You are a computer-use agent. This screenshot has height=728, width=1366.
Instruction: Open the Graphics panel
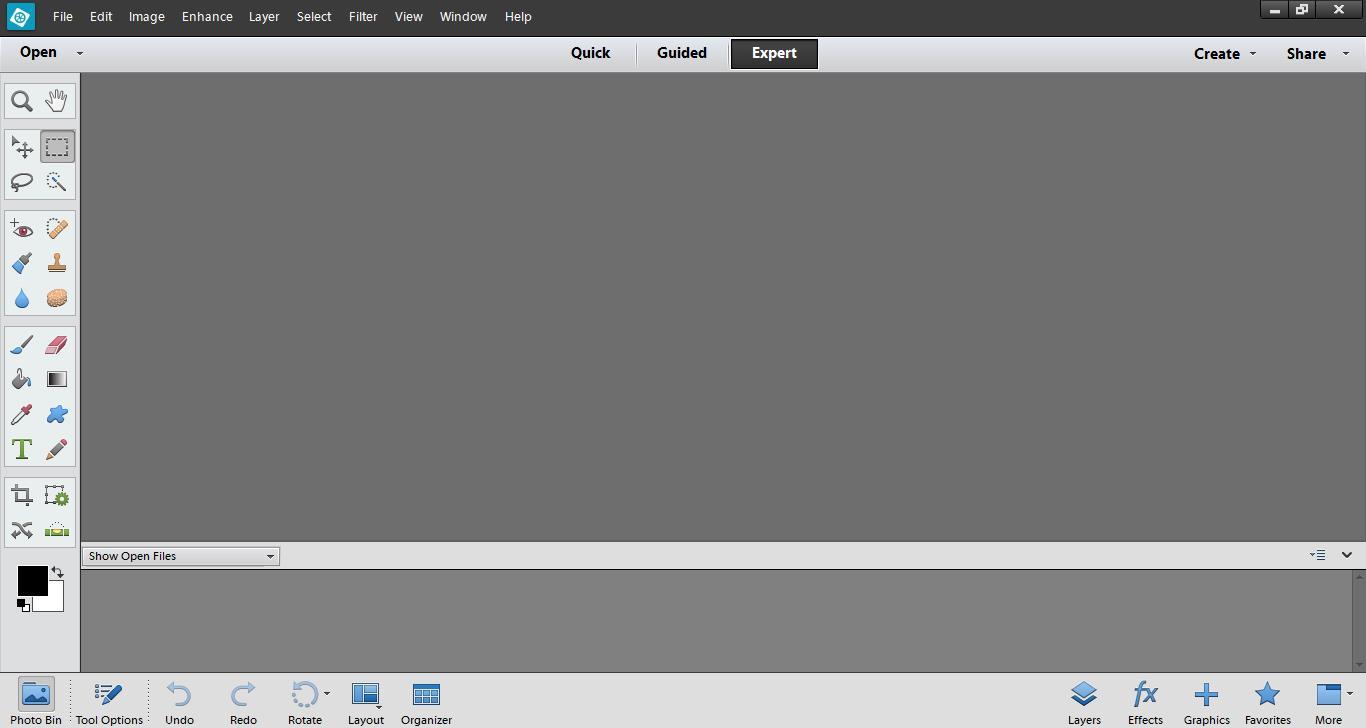point(1206,700)
